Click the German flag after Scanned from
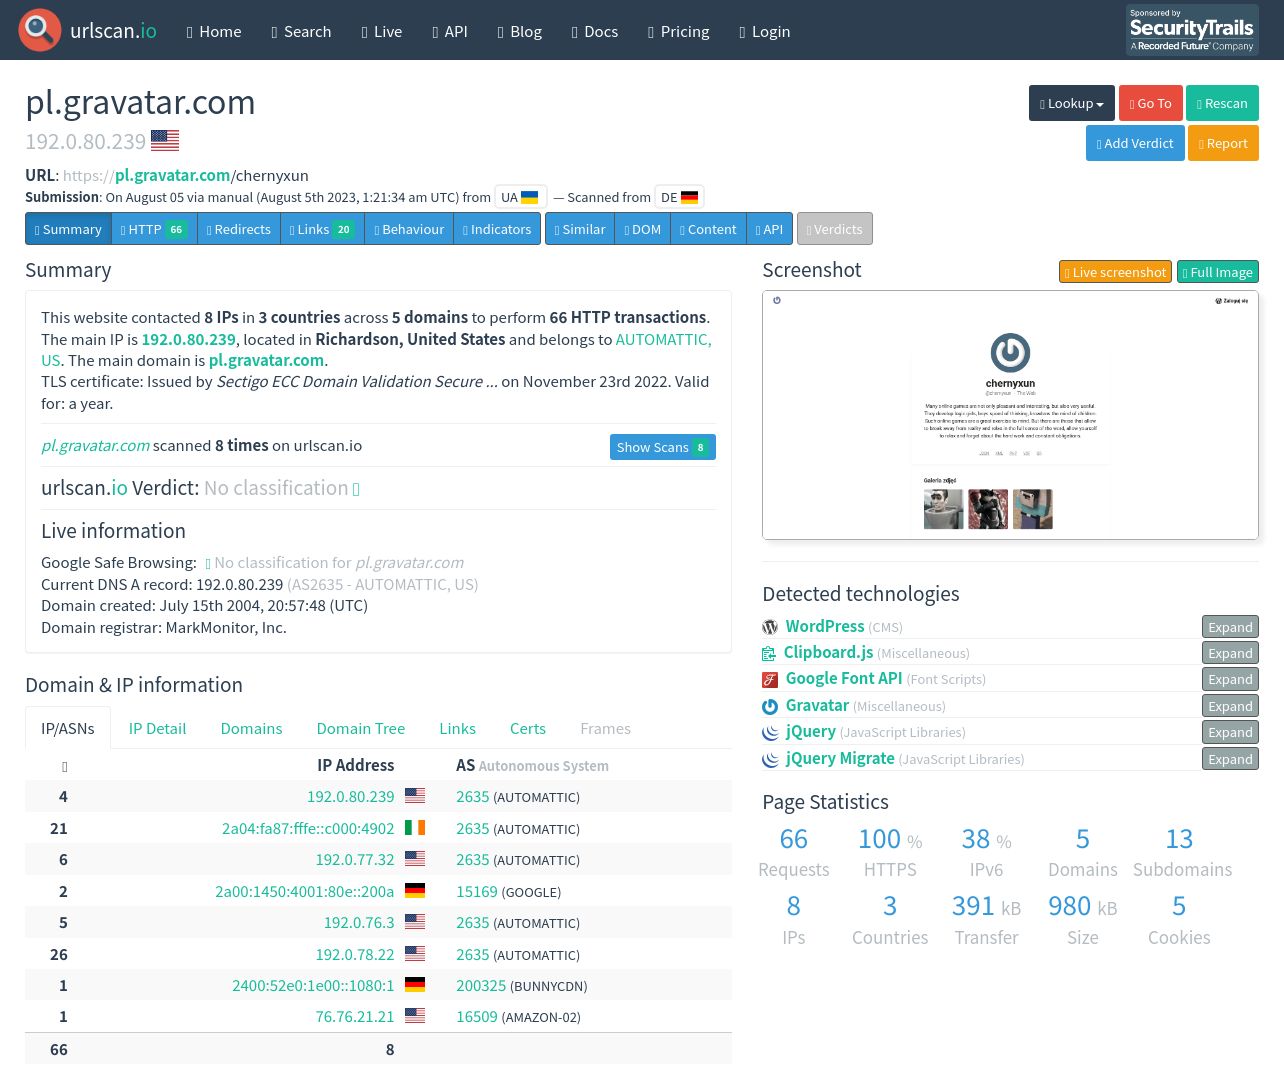 [x=689, y=197]
